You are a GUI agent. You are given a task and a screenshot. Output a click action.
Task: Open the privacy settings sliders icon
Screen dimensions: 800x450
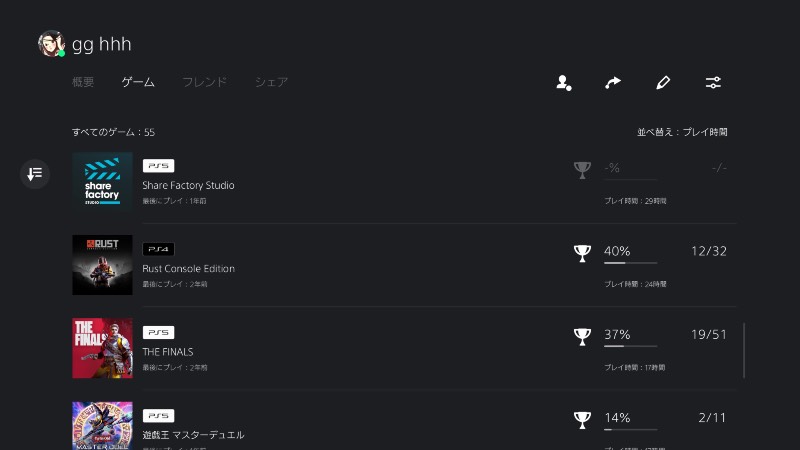pos(713,83)
